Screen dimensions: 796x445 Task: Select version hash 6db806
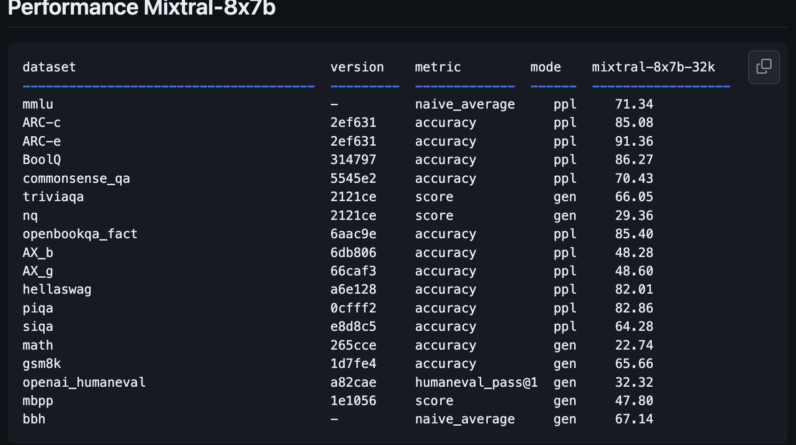tap(353, 253)
